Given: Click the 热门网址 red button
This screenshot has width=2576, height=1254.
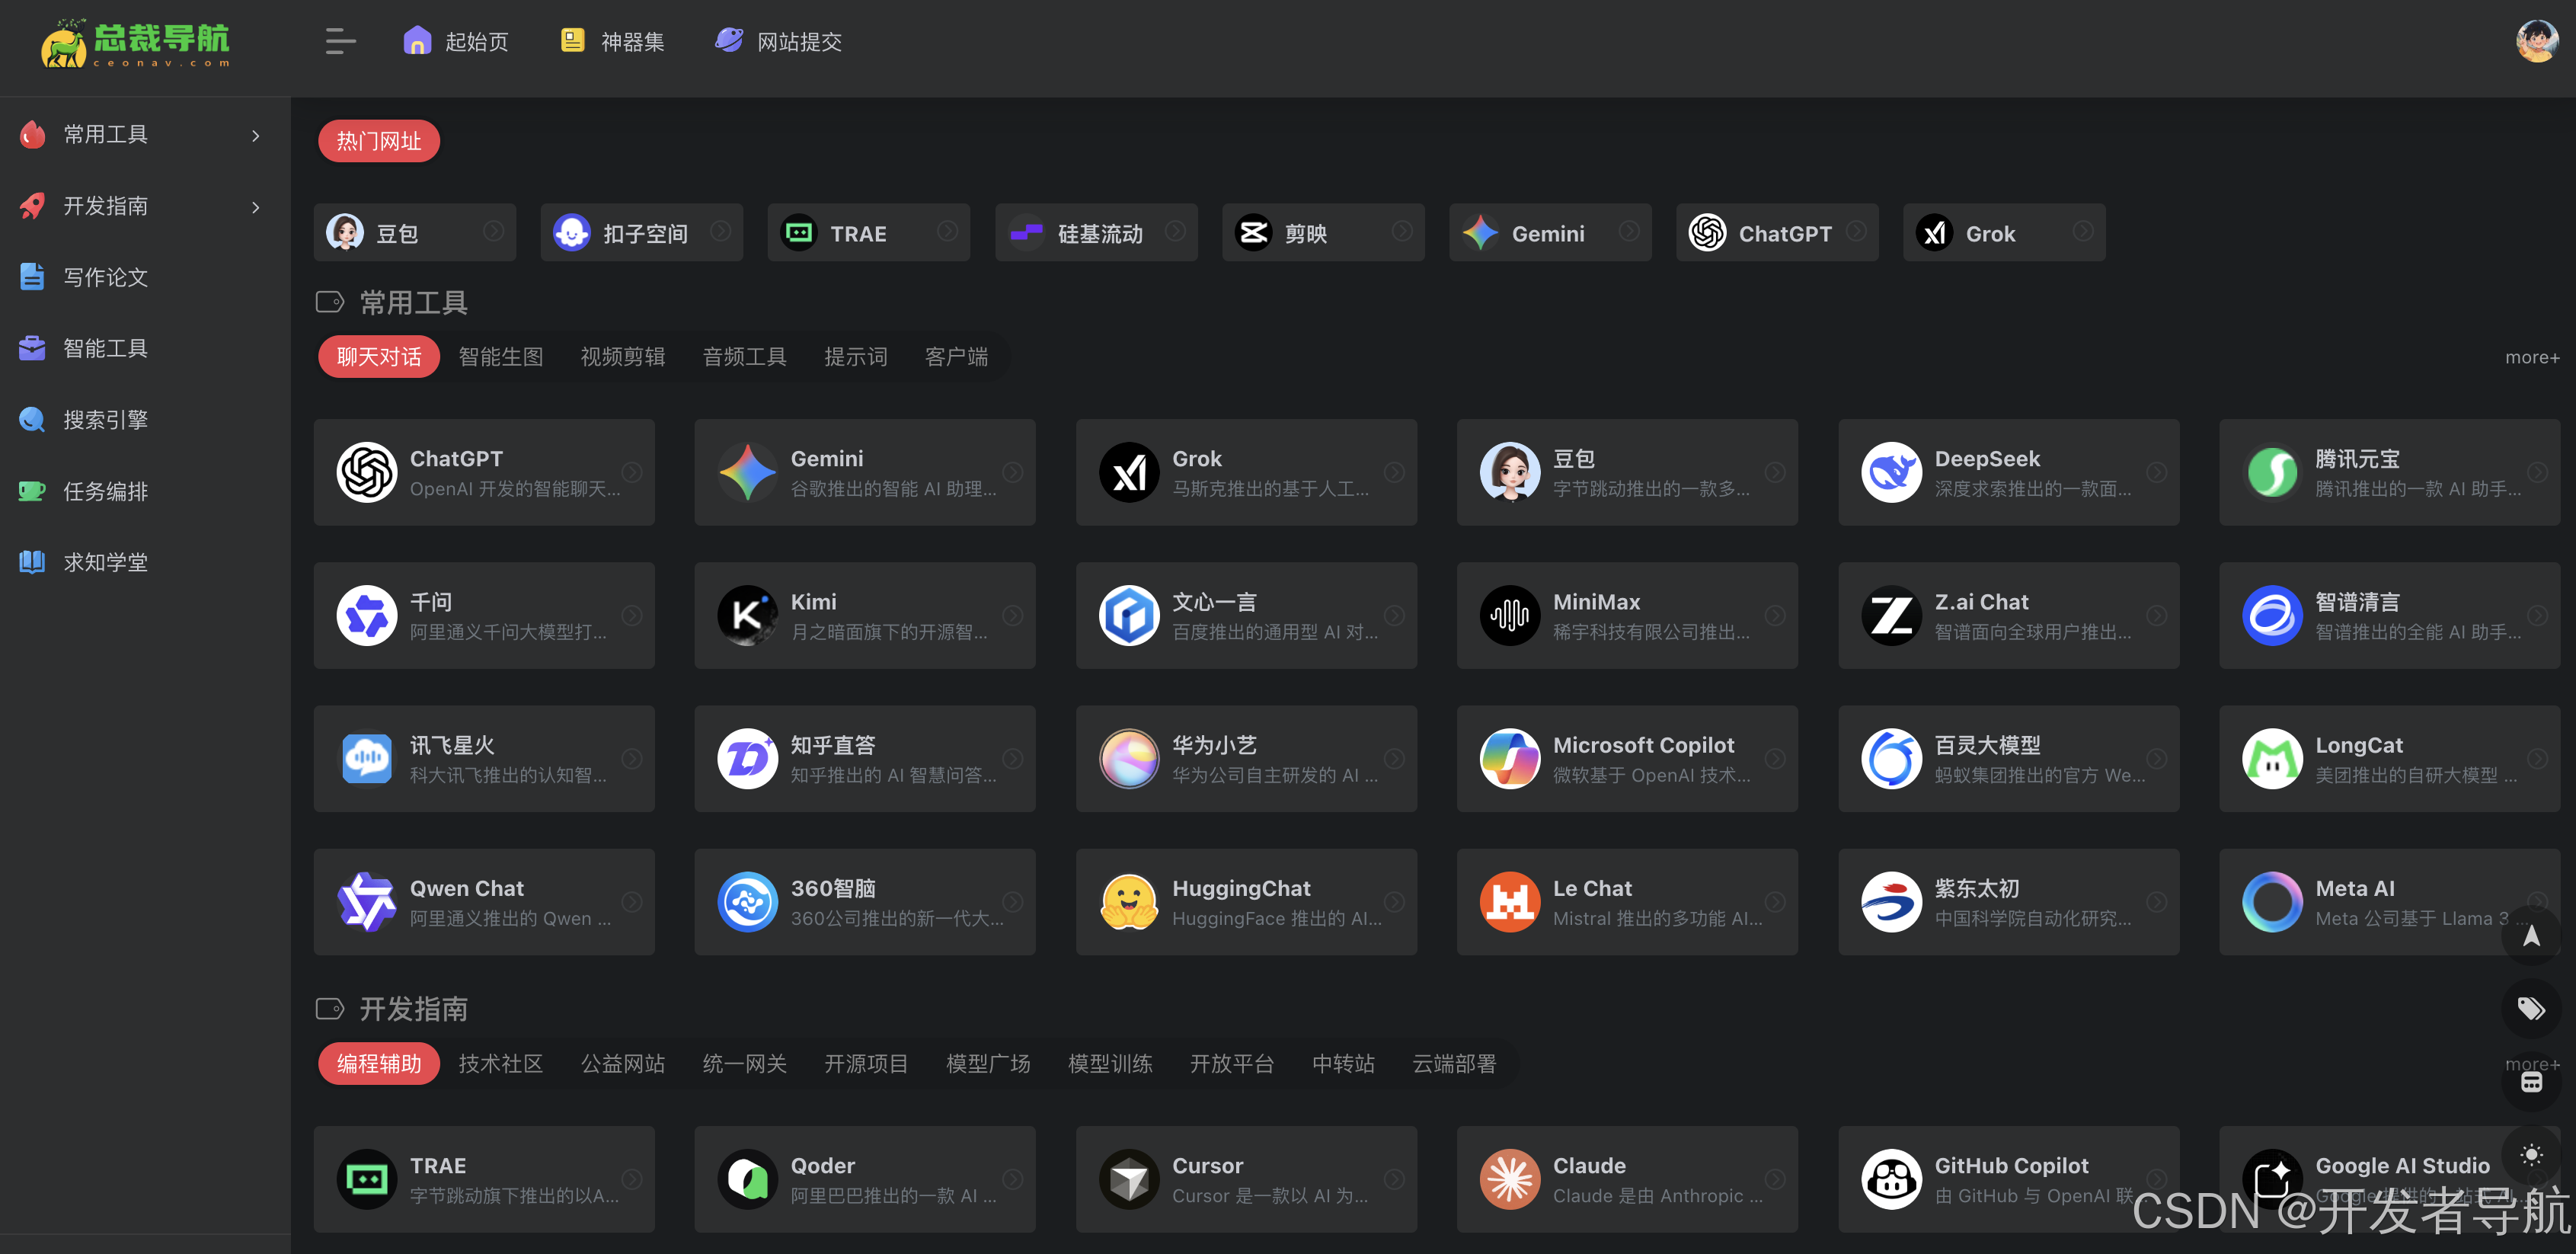Looking at the screenshot, I should tap(379, 141).
